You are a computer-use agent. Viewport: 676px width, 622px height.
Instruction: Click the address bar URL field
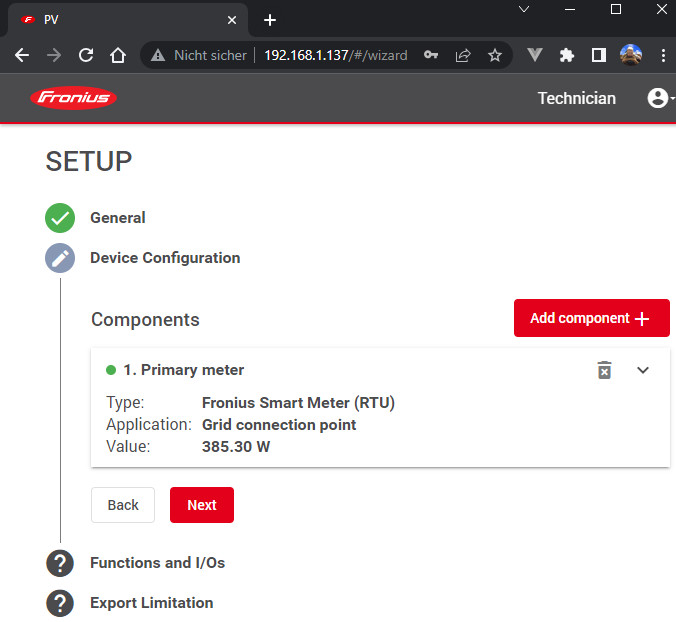point(335,55)
